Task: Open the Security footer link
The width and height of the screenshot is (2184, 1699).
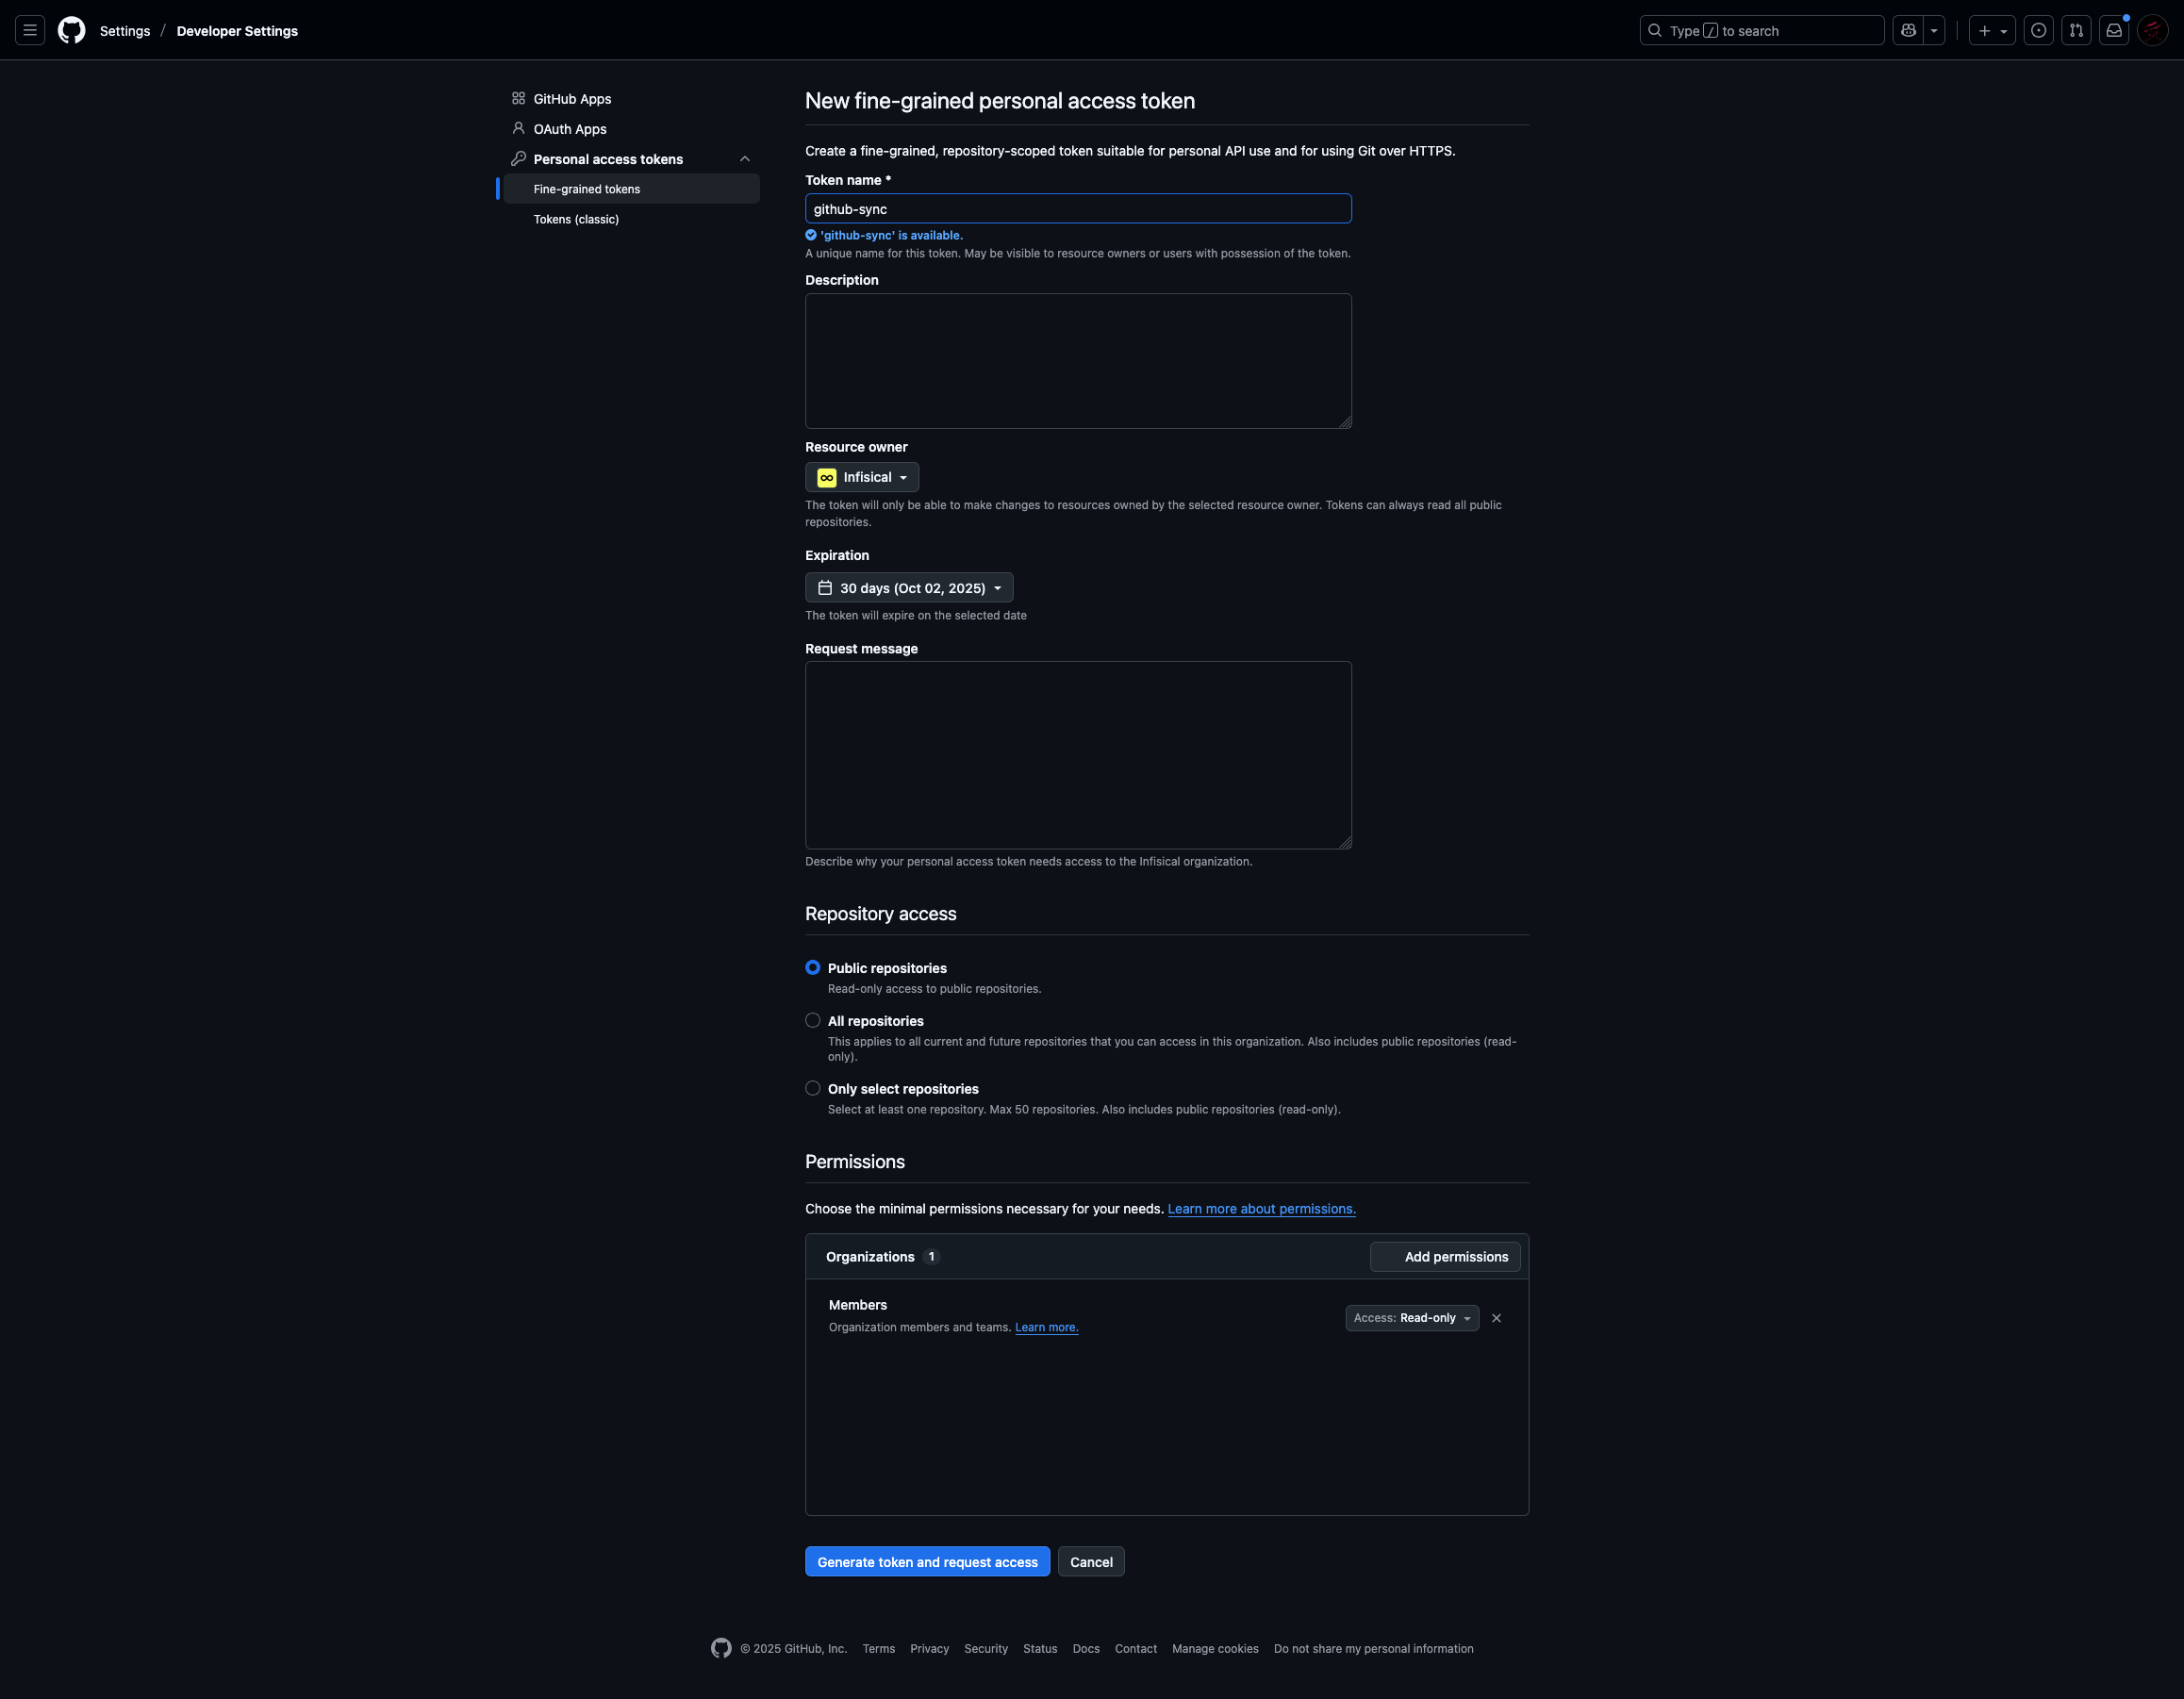Action: point(986,1649)
